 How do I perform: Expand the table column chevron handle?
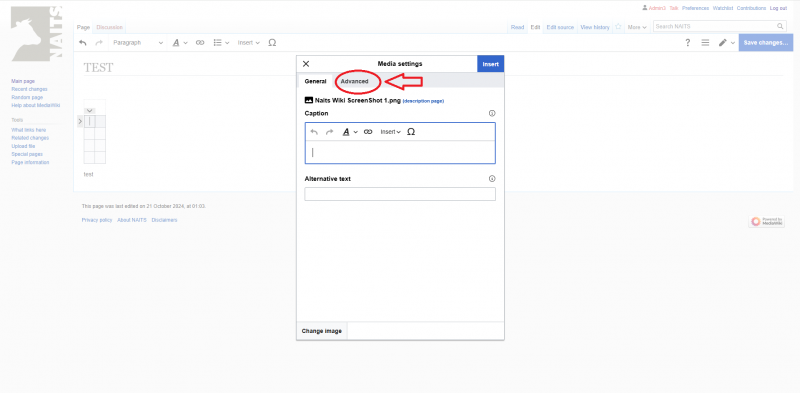89,111
